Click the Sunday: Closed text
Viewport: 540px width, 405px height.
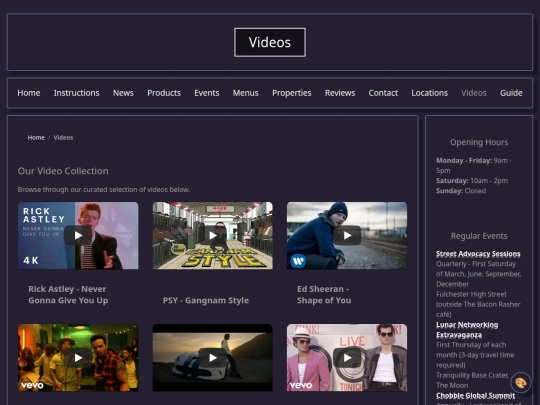(x=461, y=191)
